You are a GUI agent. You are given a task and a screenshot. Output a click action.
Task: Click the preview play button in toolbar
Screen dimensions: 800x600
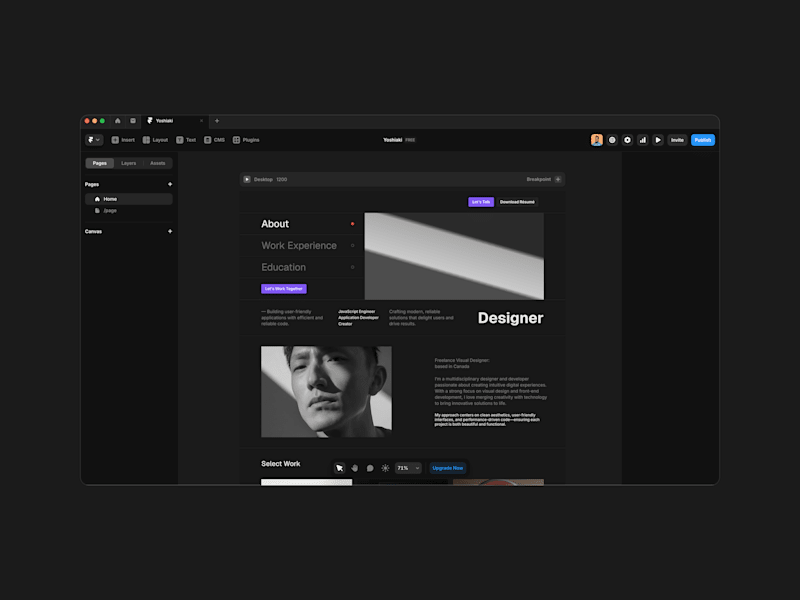tap(658, 140)
